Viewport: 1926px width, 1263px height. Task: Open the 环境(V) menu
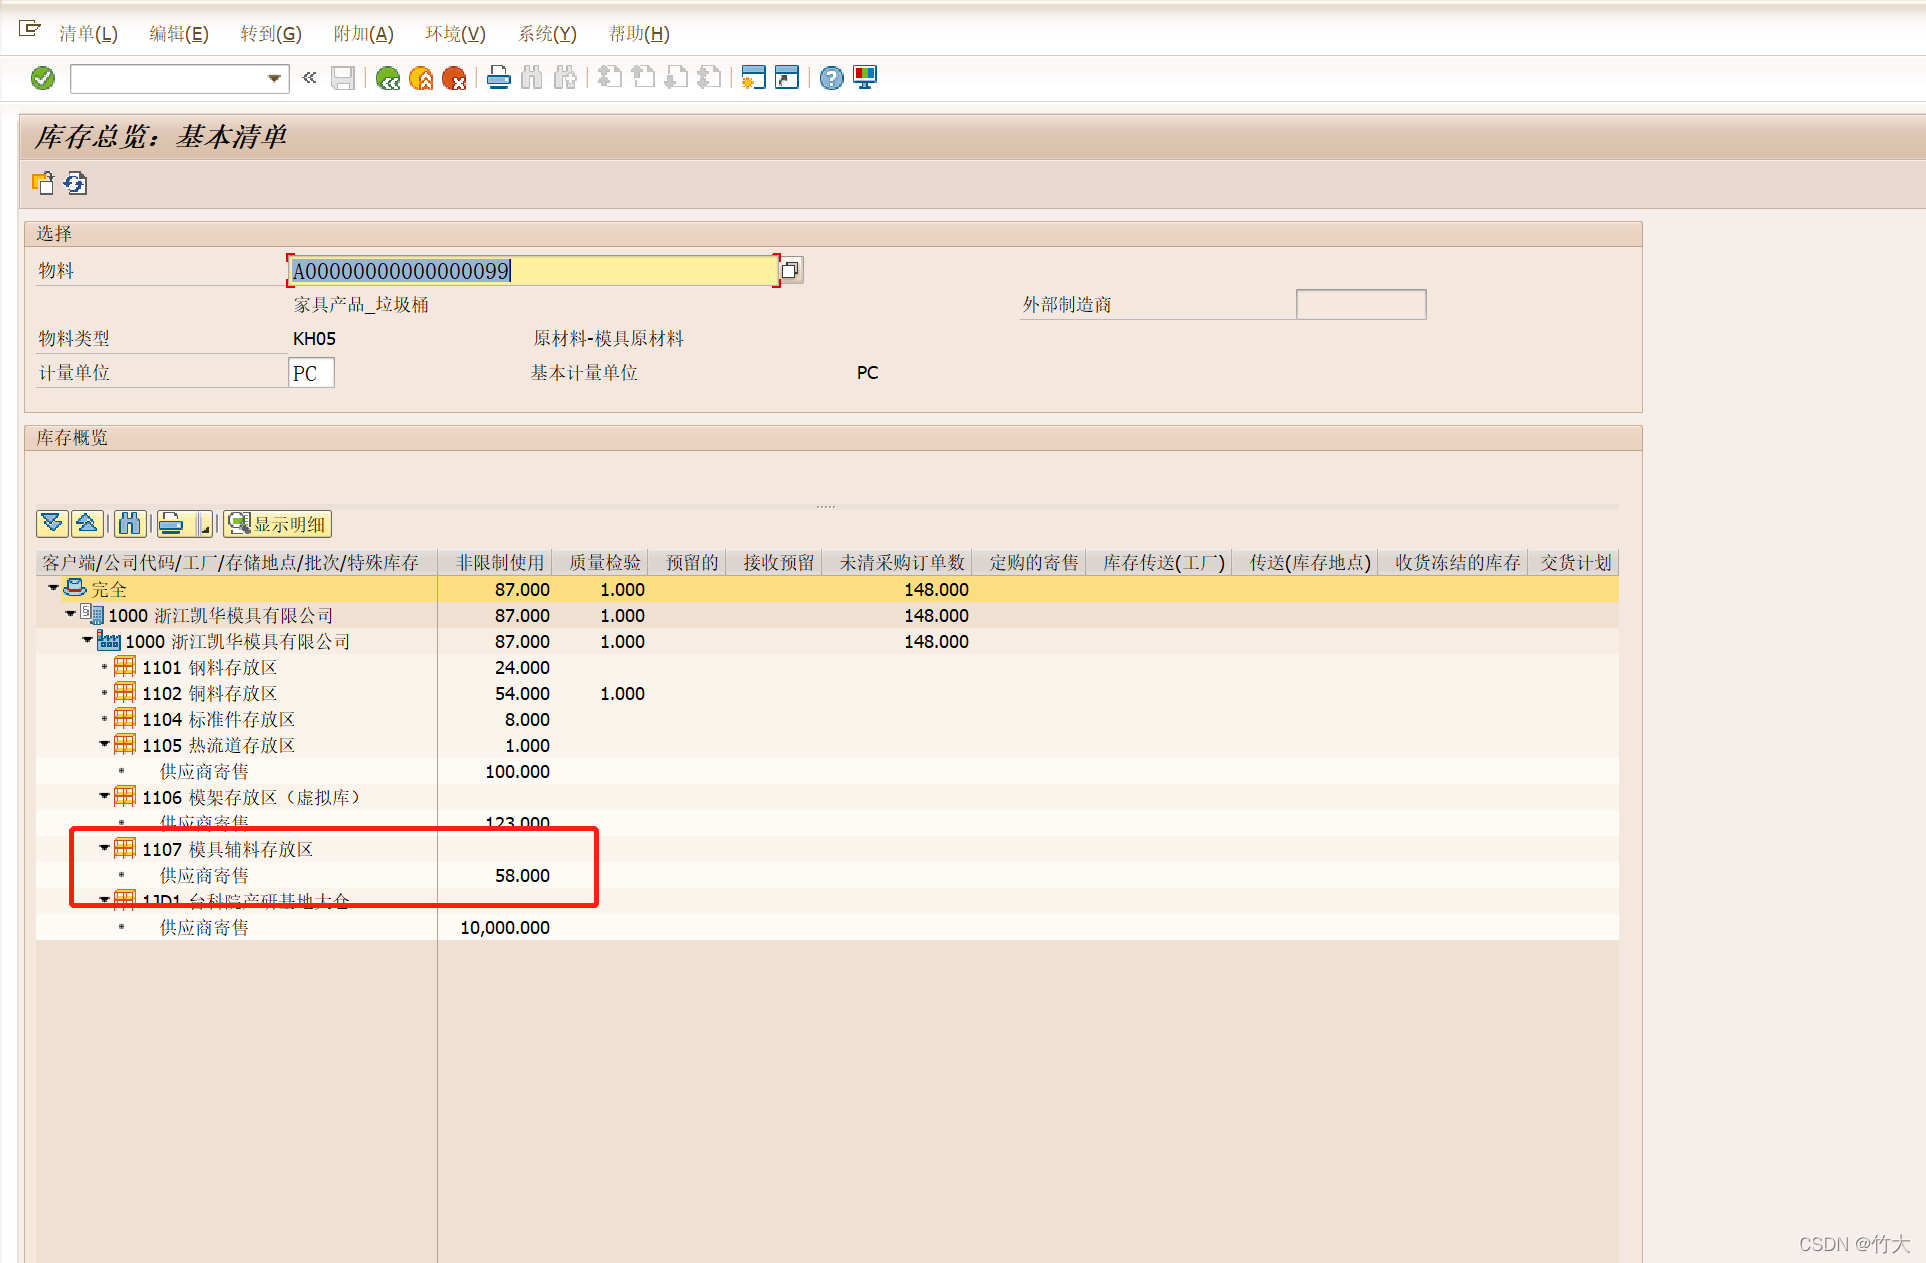tap(455, 34)
